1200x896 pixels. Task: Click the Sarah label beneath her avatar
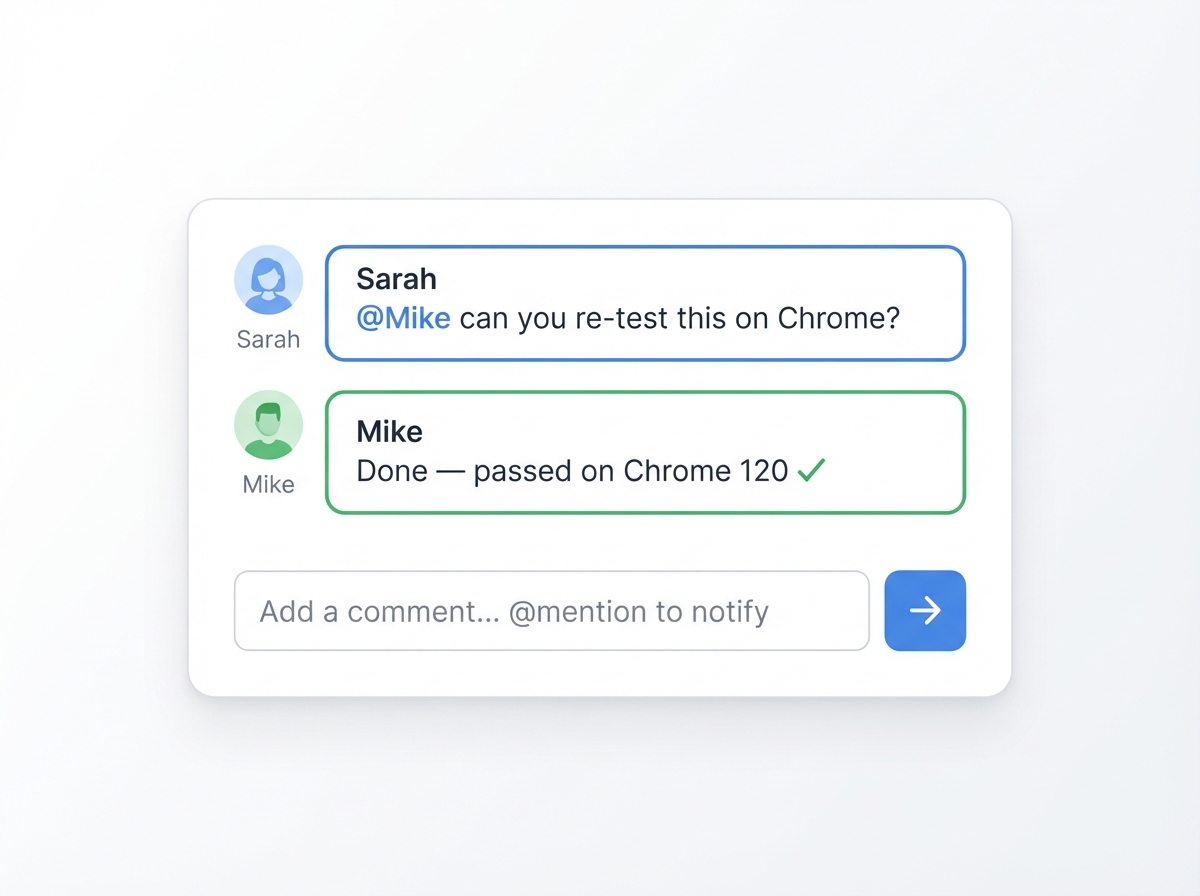click(268, 340)
